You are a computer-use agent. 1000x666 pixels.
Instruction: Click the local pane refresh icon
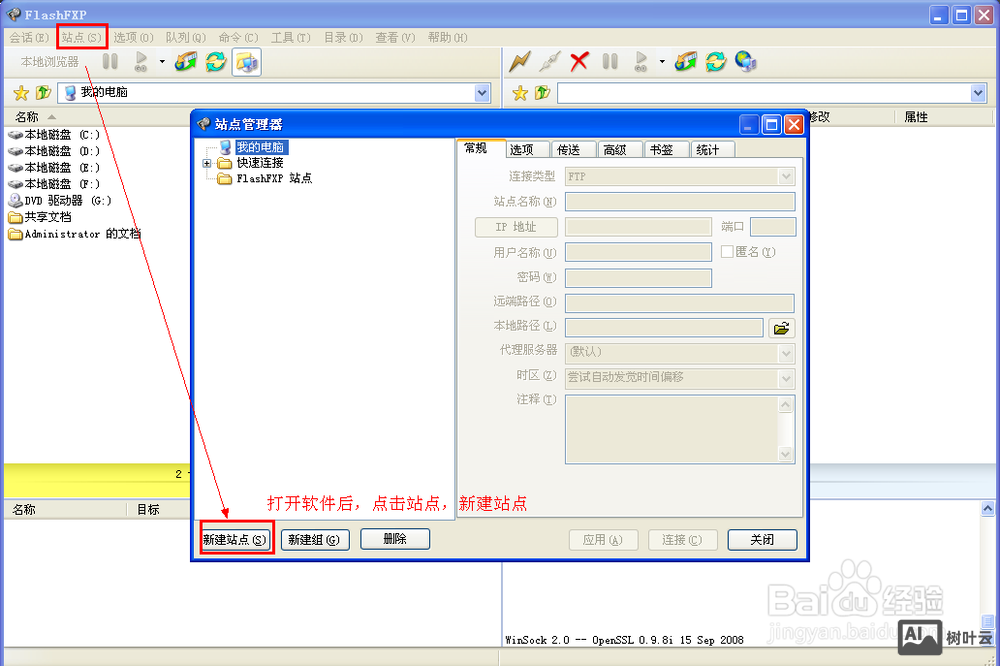pyautogui.click(x=216, y=62)
